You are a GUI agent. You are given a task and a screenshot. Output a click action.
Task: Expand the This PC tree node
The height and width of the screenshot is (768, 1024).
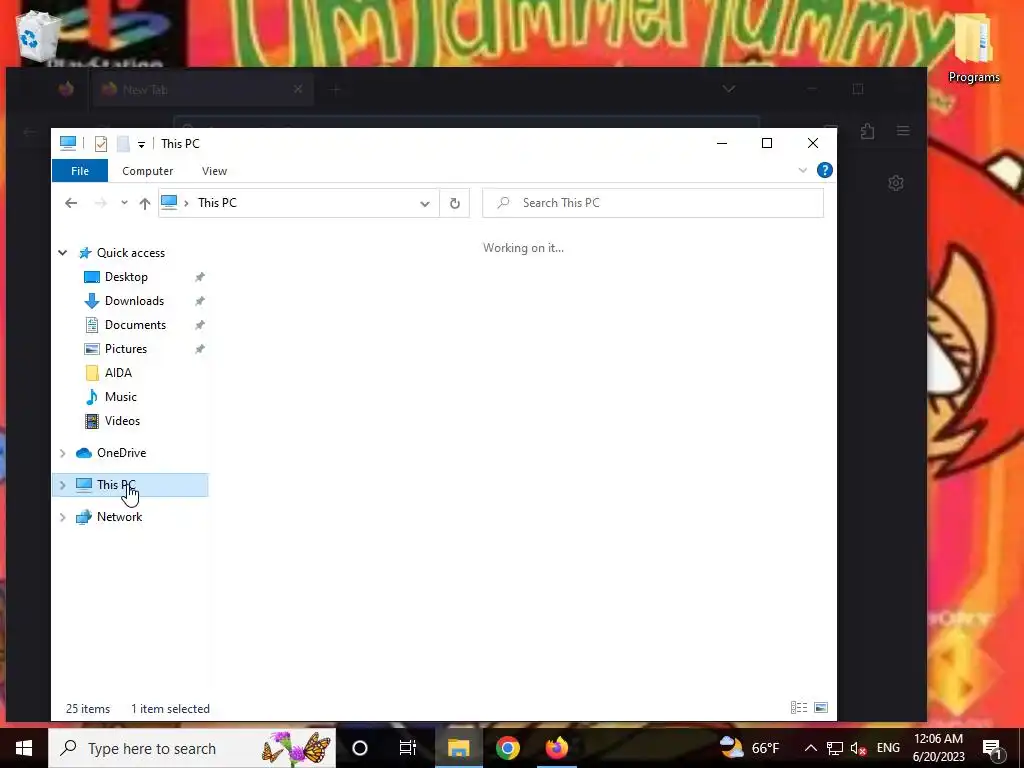point(63,485)
